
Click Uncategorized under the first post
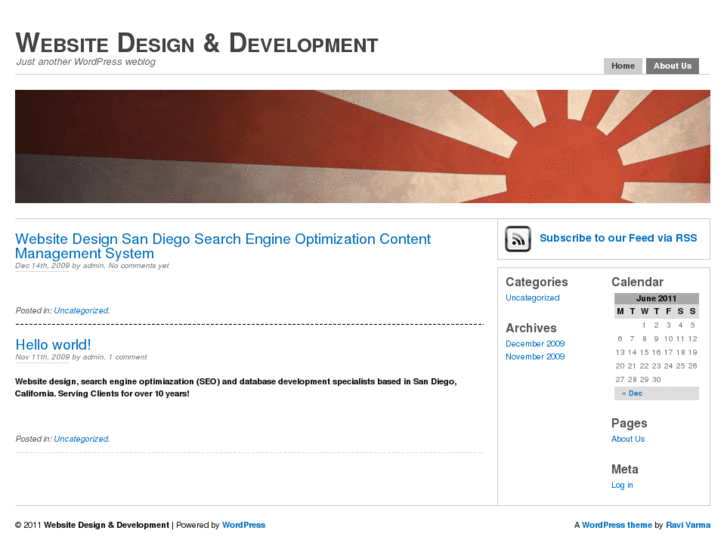pos(81,311)
